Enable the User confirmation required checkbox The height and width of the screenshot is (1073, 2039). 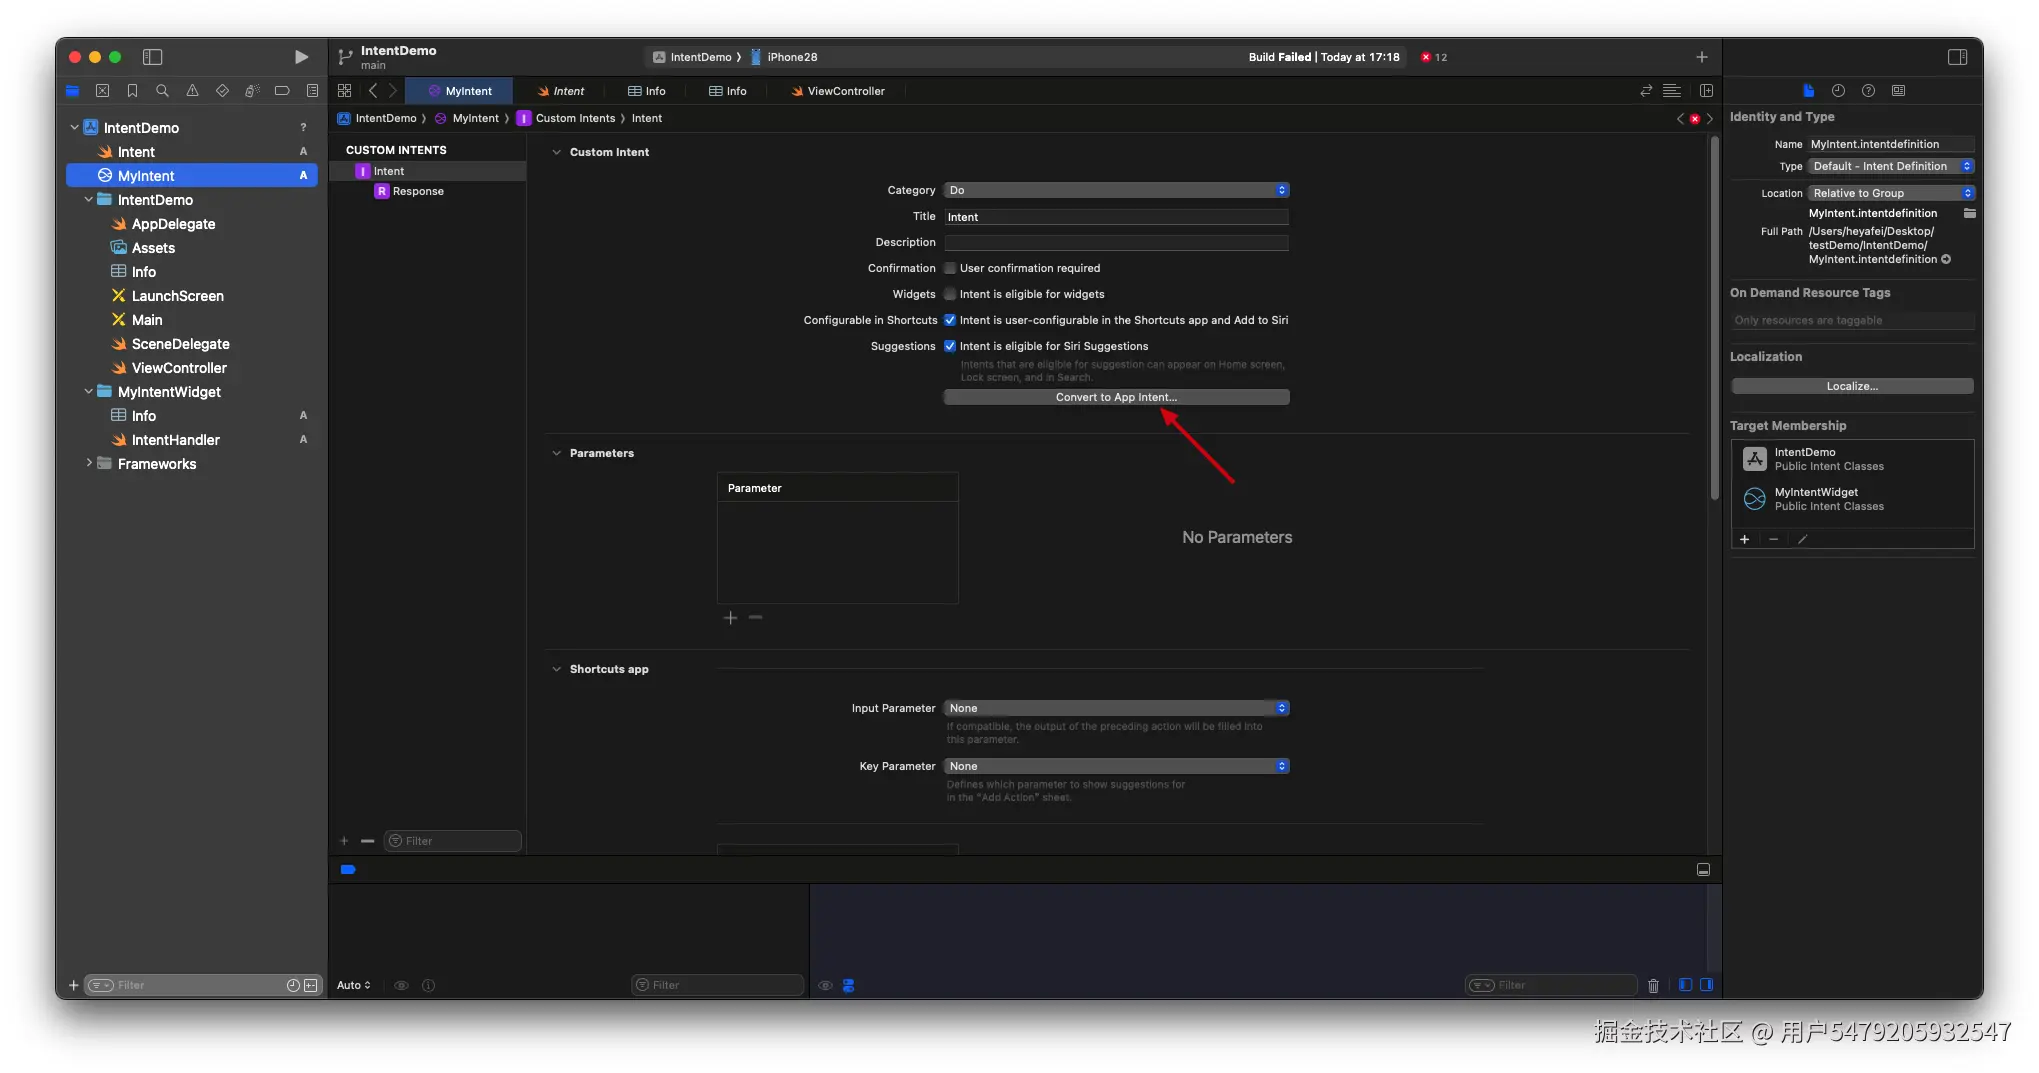[x=950, y=268]
